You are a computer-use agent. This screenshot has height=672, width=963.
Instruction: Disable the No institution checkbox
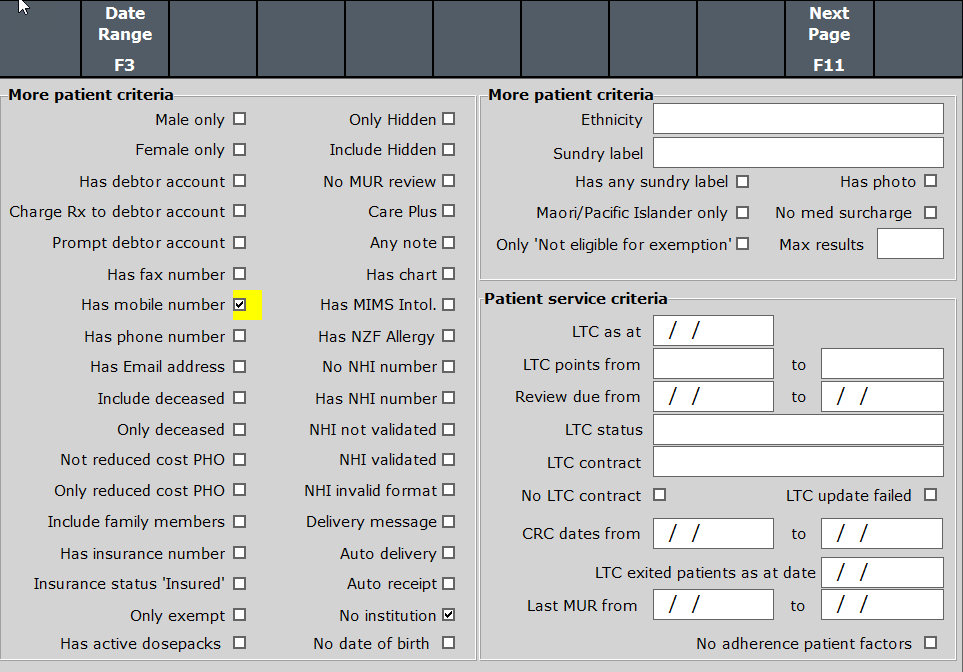click(x=448, y=614)
